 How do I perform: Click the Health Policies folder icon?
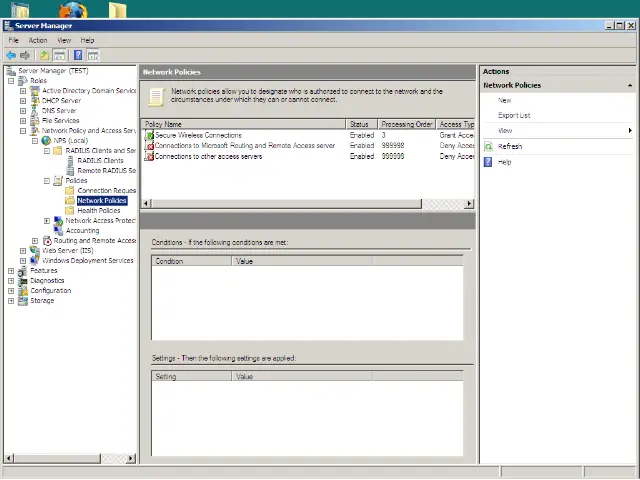tap(70, 211)
